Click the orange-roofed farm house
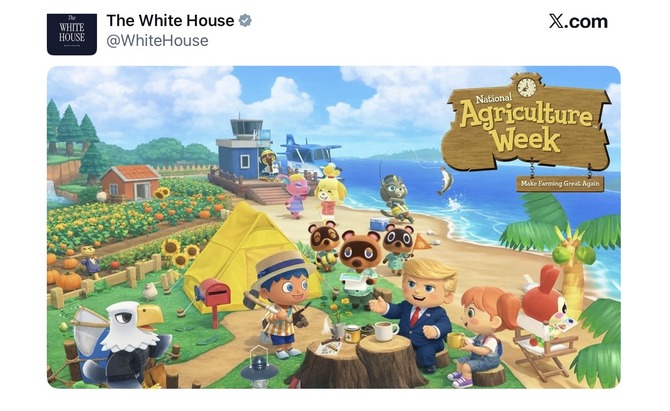 (131, 182)
